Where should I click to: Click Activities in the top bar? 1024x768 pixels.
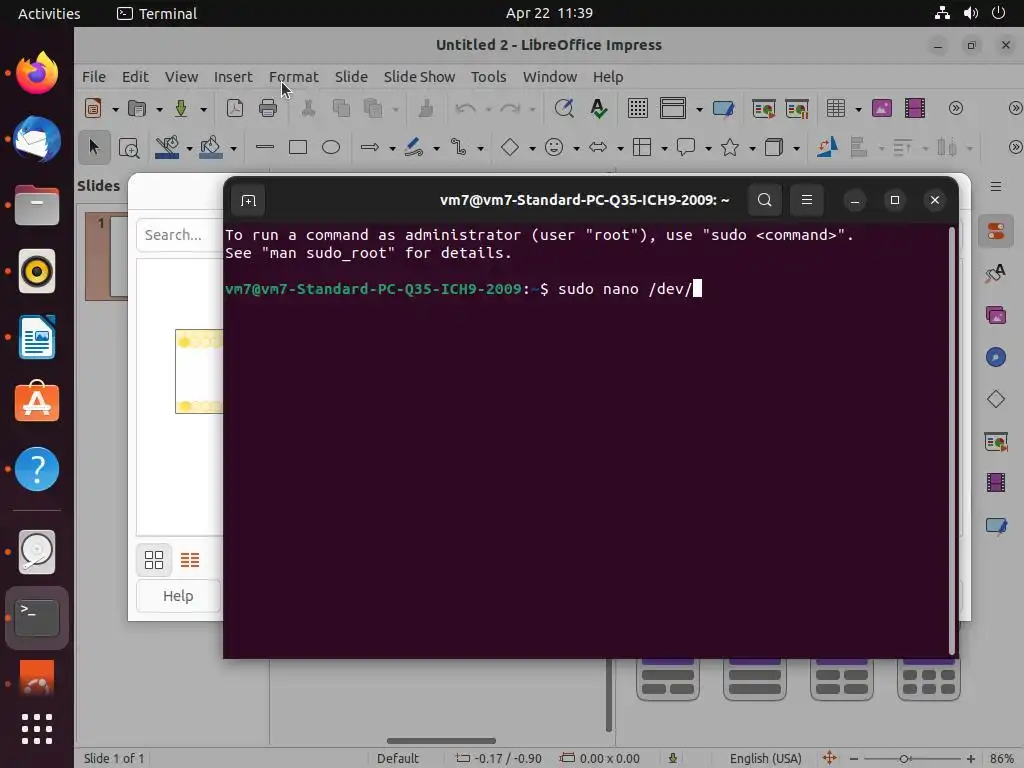point(49,14)
